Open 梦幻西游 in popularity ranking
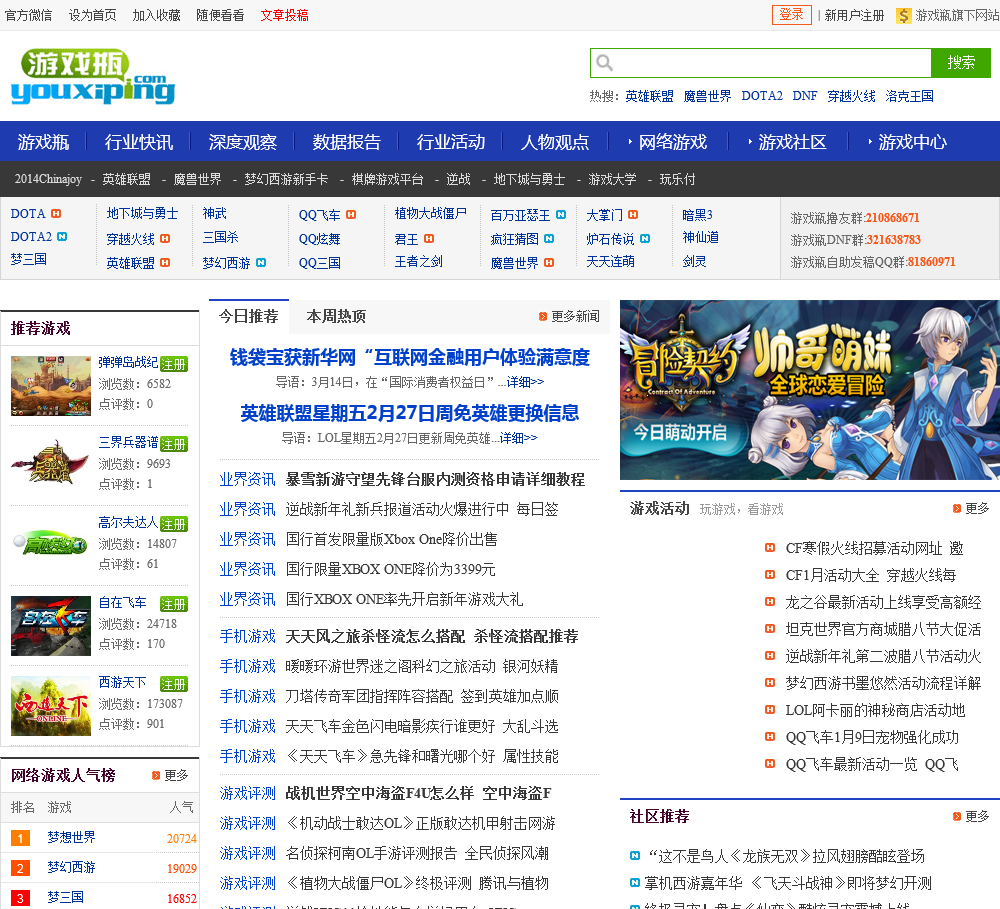 click(x=71, y=868)
